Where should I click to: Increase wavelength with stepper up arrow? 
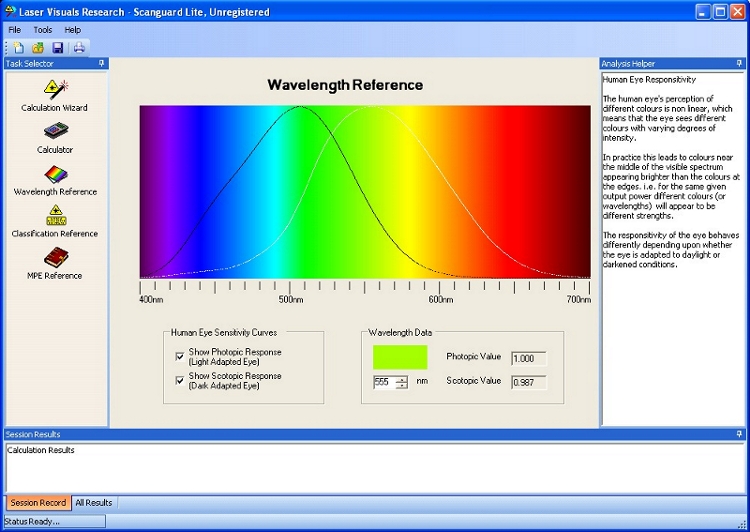coord(403,379)
